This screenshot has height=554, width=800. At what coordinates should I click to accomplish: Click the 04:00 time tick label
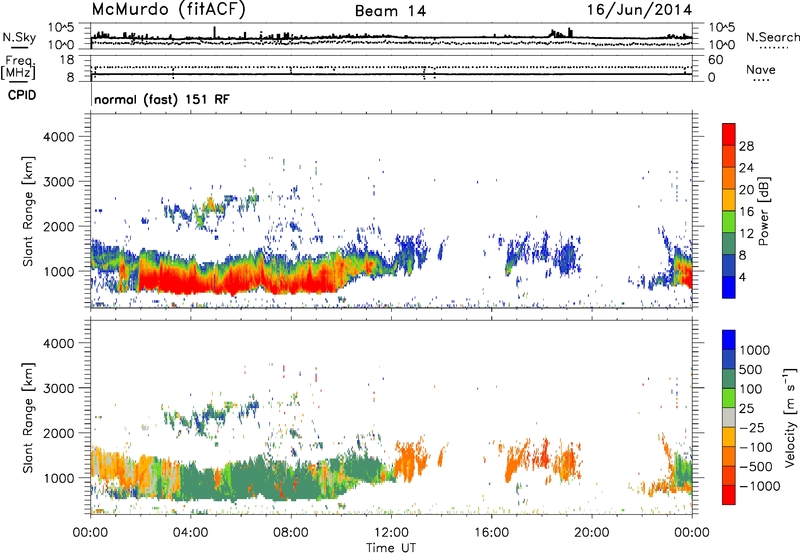point(190,533)
